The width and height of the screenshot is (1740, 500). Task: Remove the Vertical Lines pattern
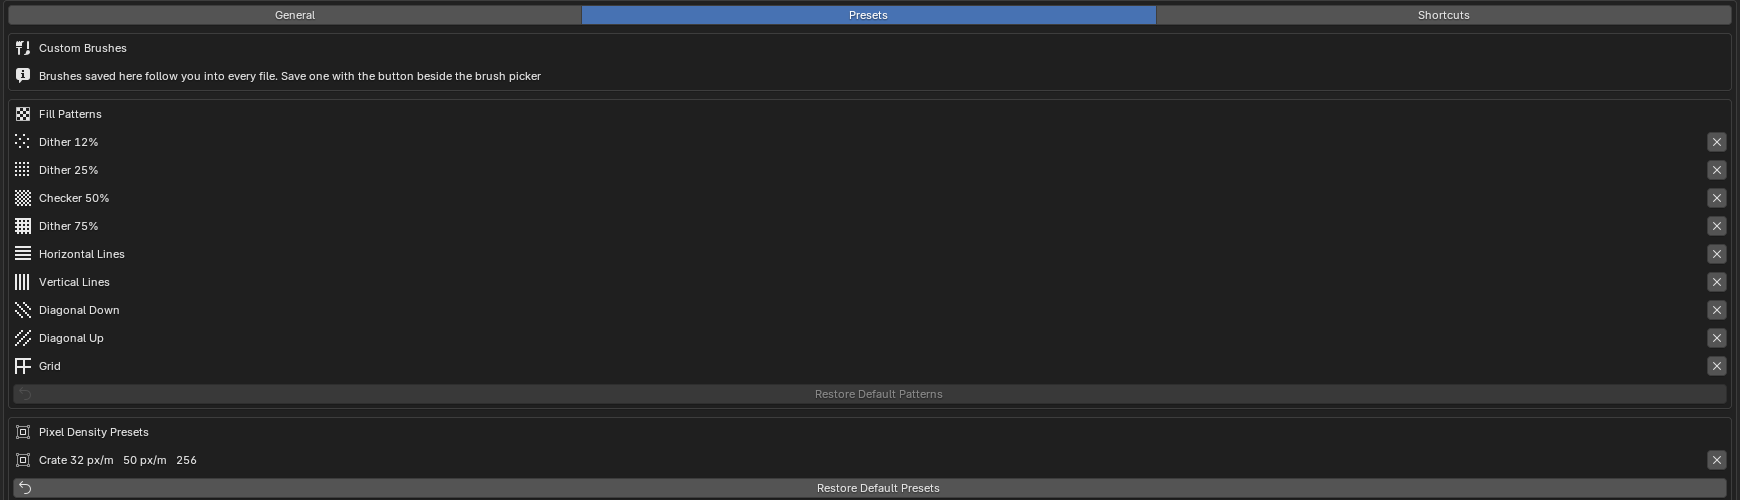[1717, 282]
